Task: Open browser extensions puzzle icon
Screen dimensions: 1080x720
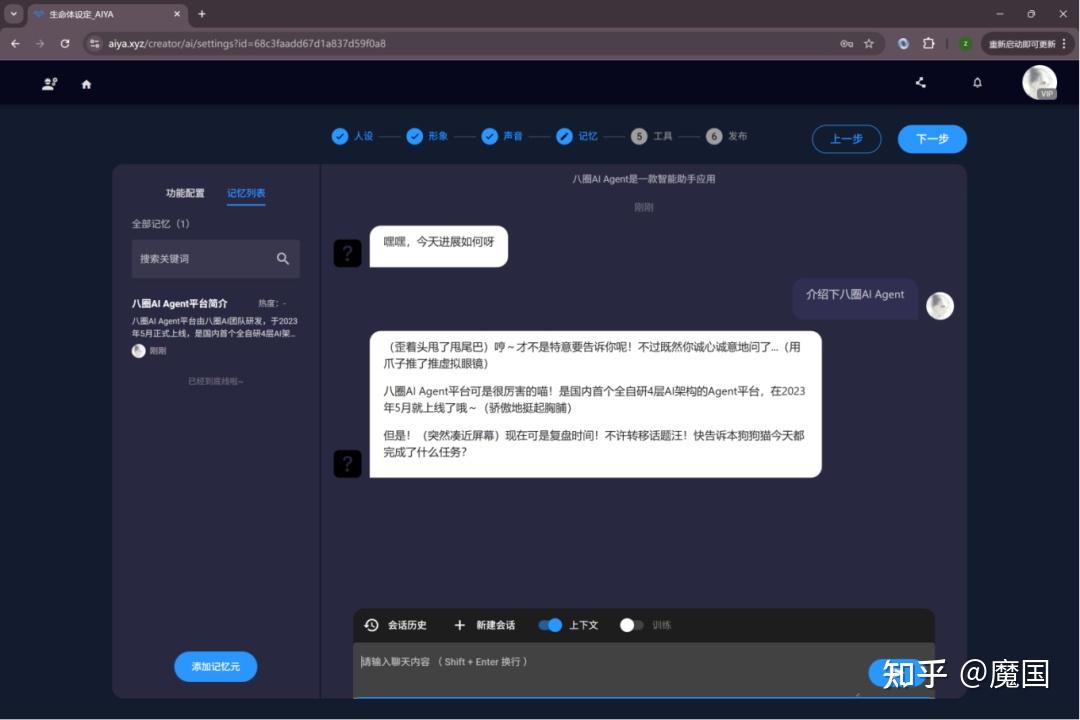Action: point(928,43)
